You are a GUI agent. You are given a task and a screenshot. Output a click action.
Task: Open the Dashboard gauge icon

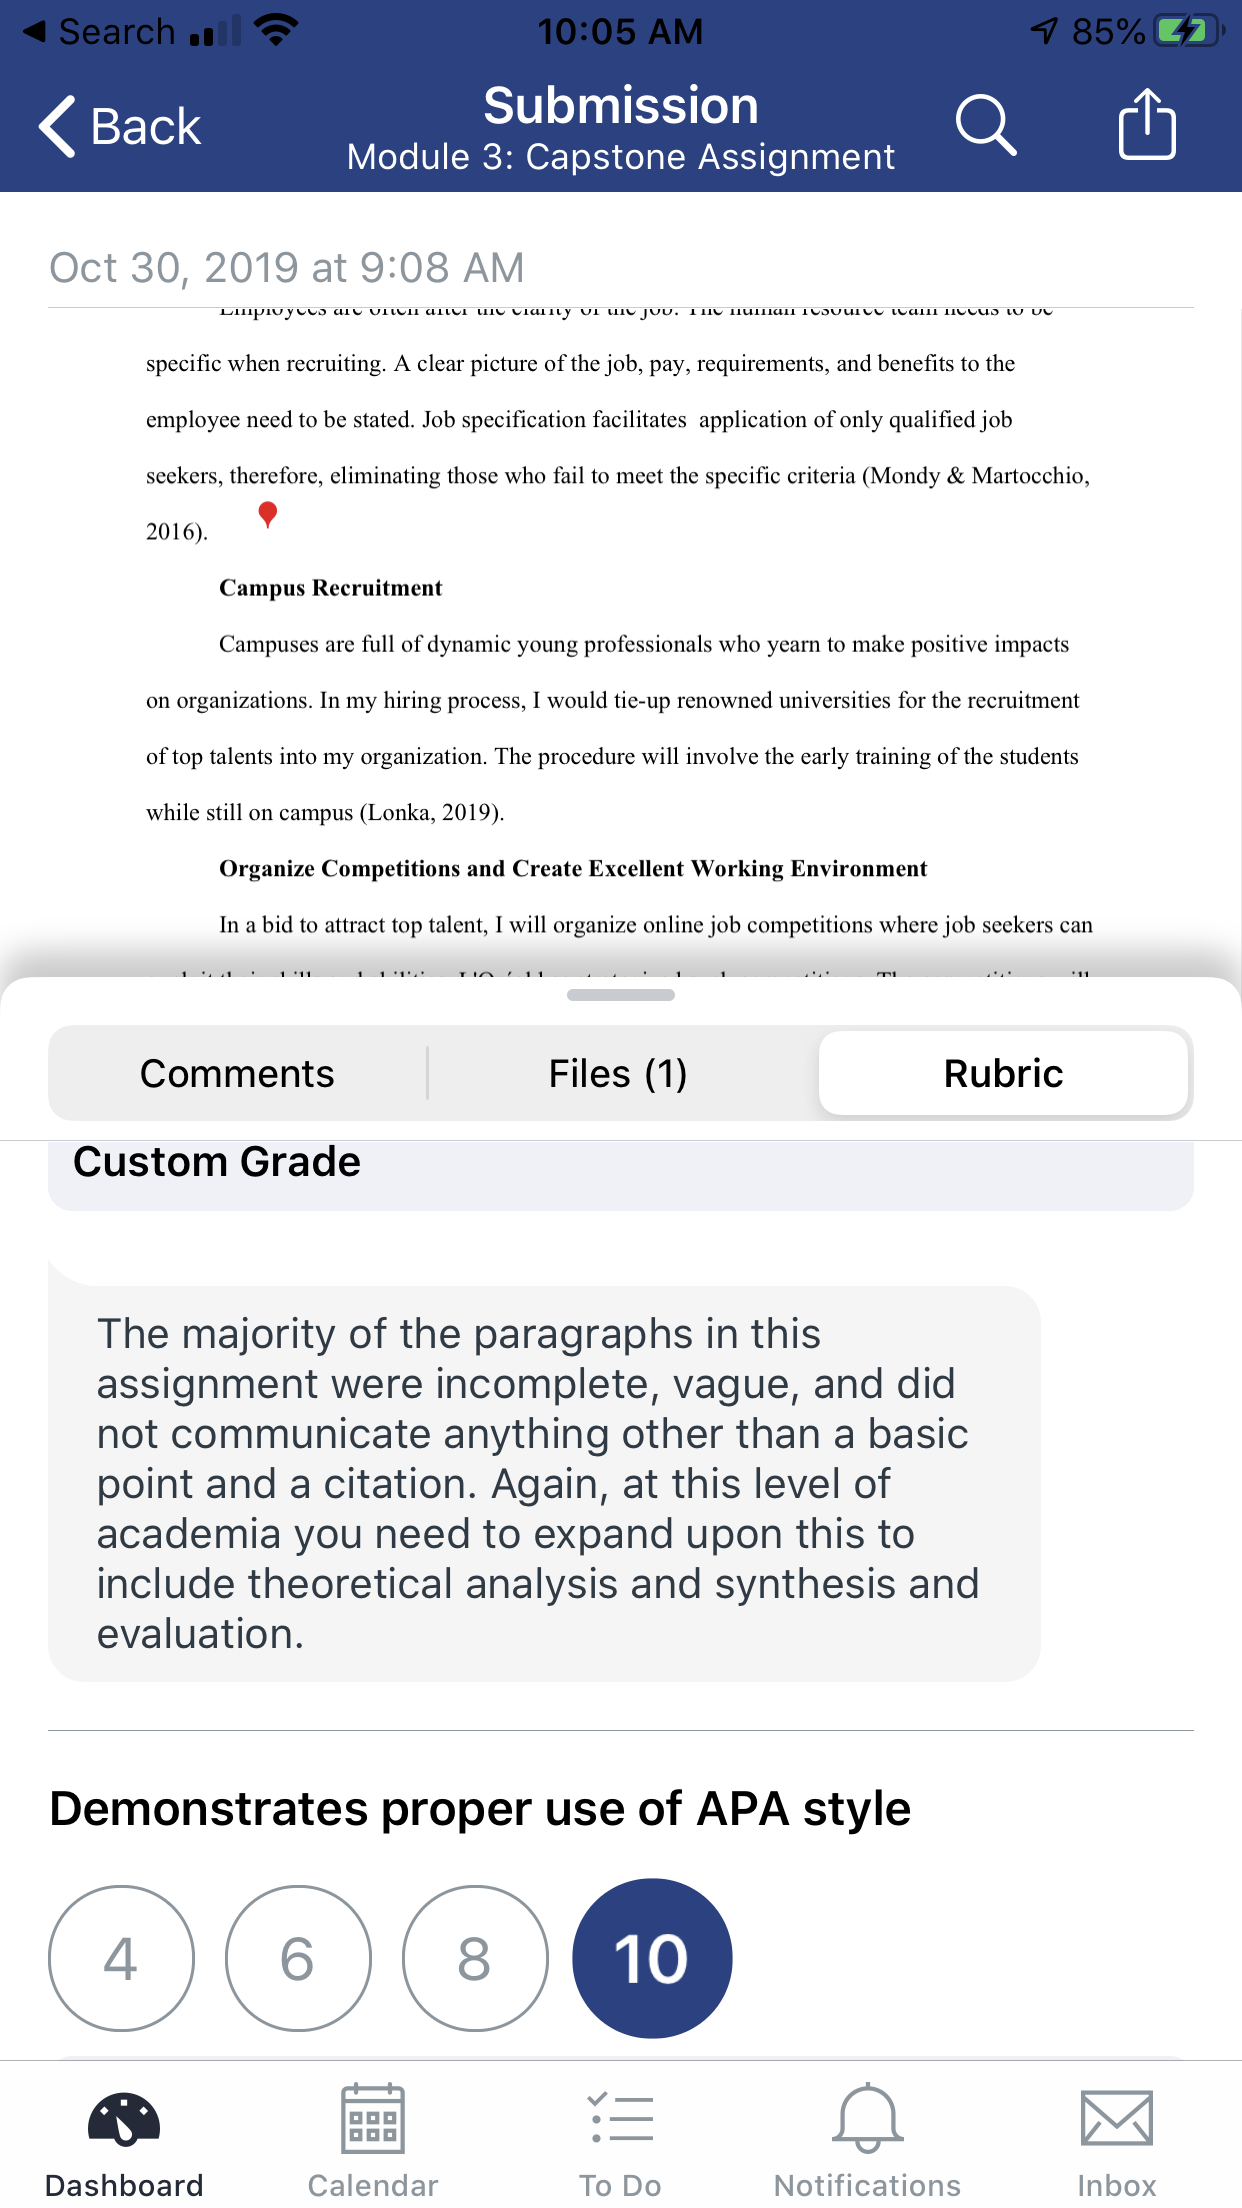point(124,2120)
